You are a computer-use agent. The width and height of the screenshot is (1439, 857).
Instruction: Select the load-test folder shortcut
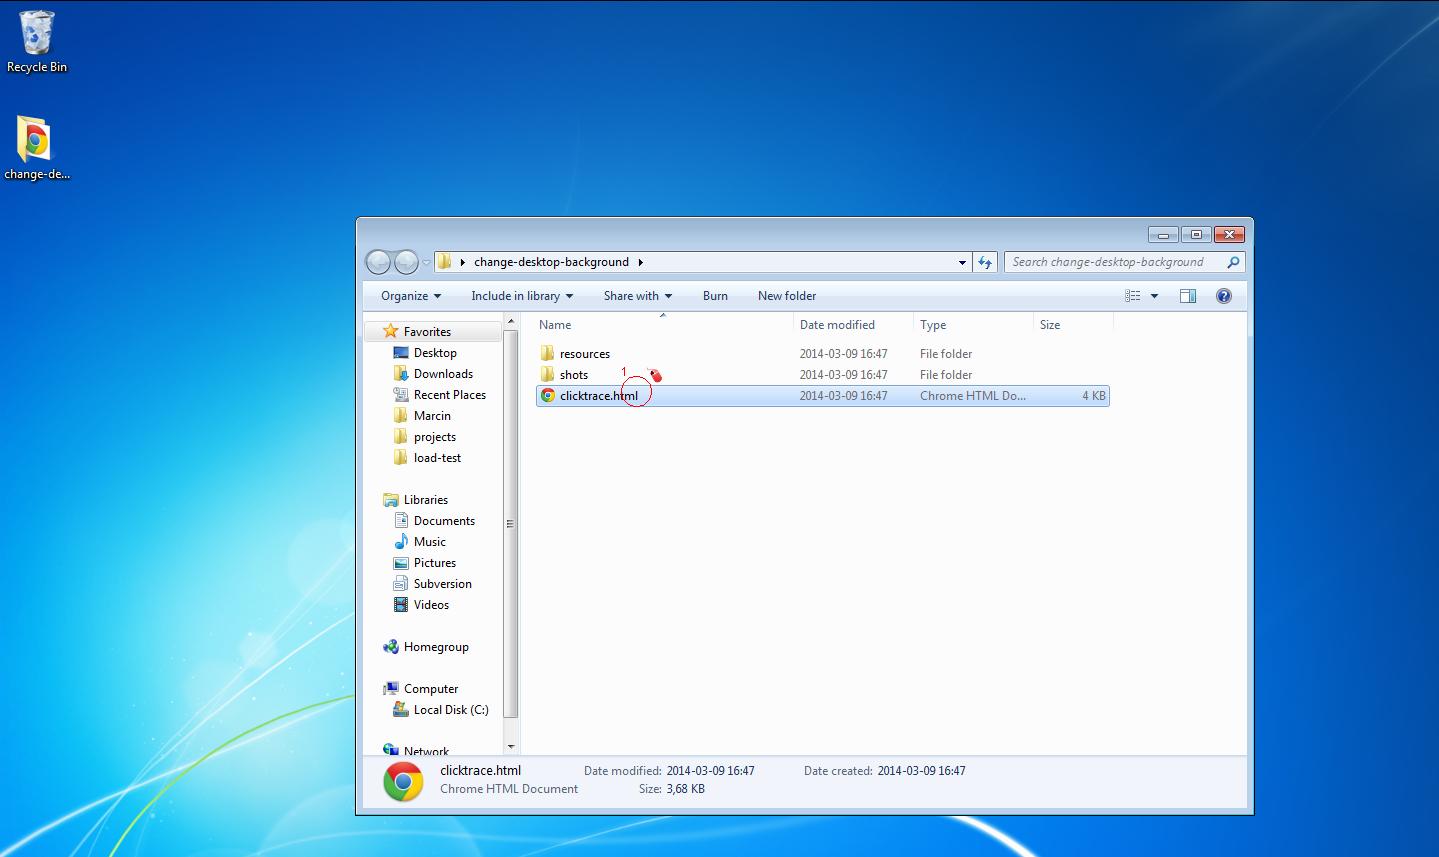click(438, 458)
